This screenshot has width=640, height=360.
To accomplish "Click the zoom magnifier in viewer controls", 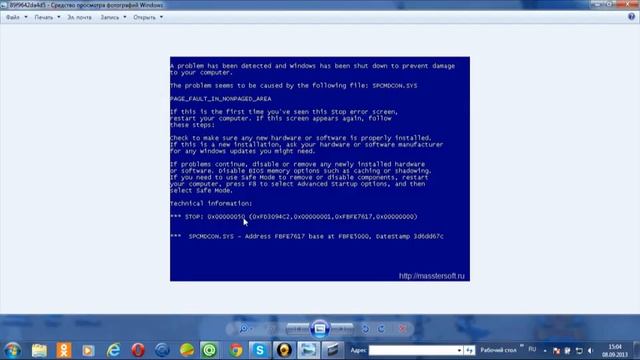I will point(244,329).
